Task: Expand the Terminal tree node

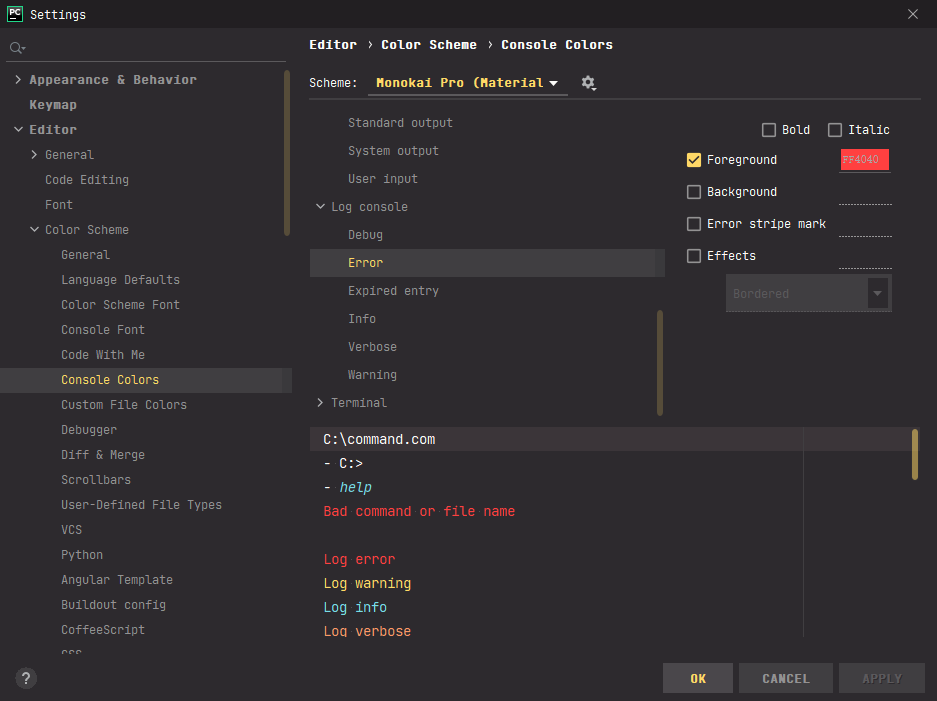Action: pyautogui.click(x=320, y=403)
